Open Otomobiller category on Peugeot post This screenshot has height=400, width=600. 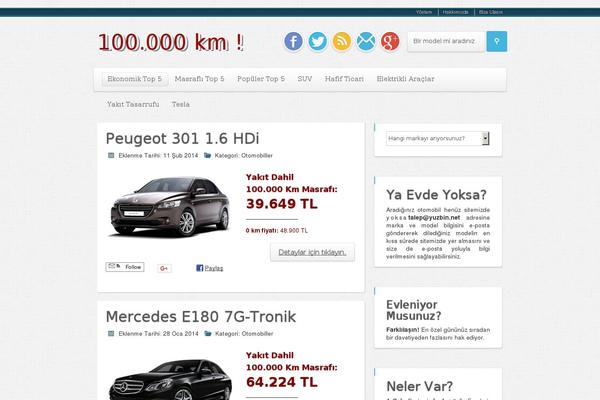[x=257, y=155]
